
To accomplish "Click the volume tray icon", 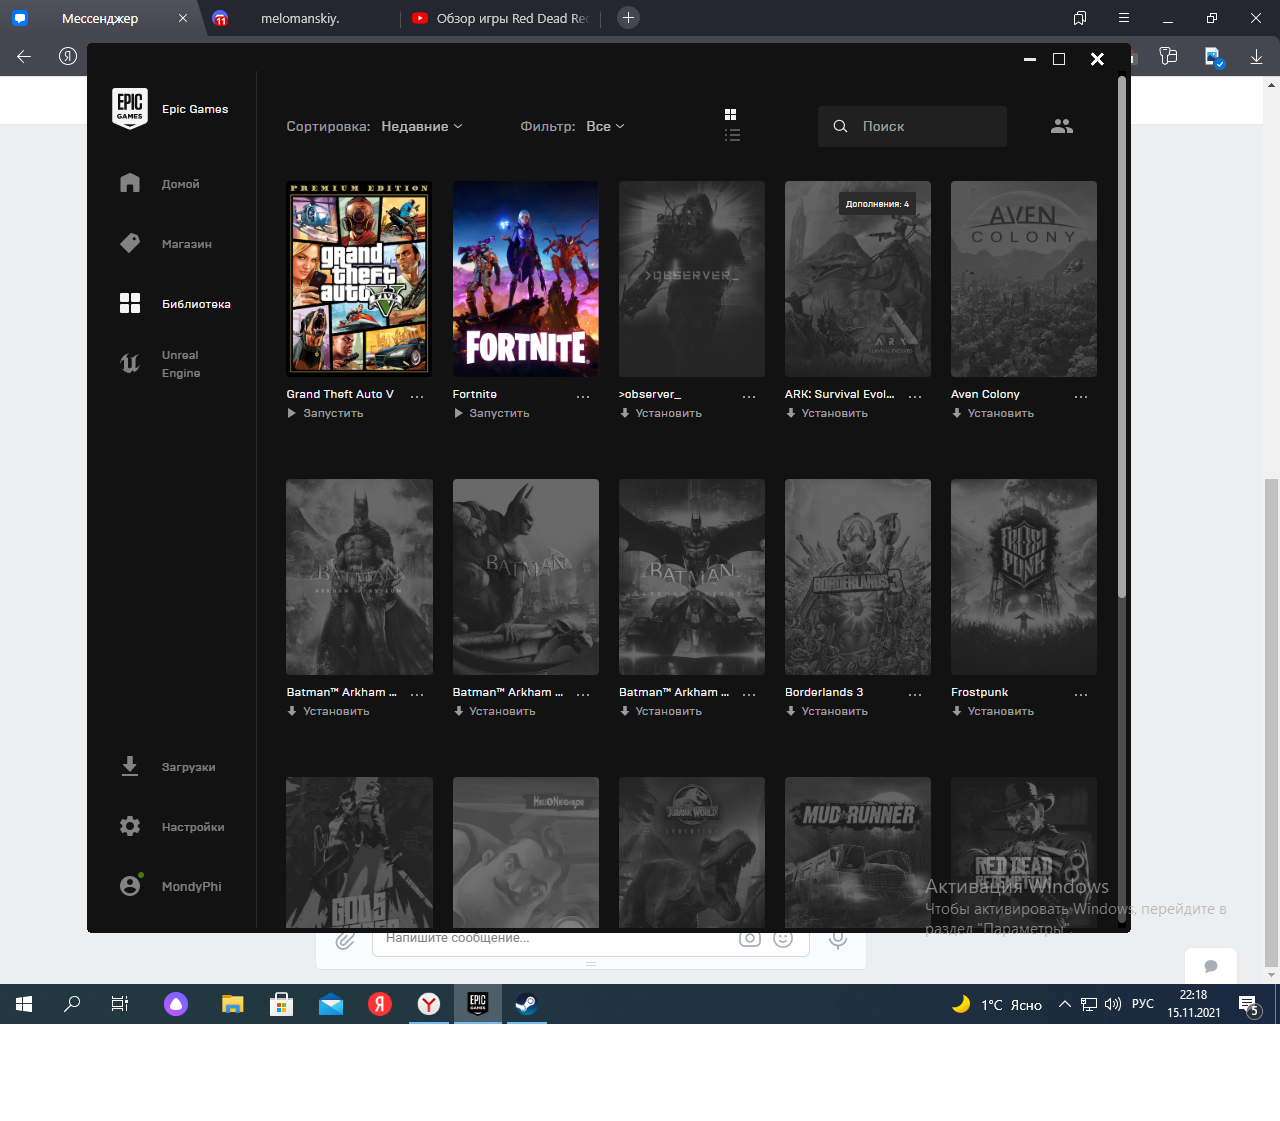I will [x=1113, y=1004].
